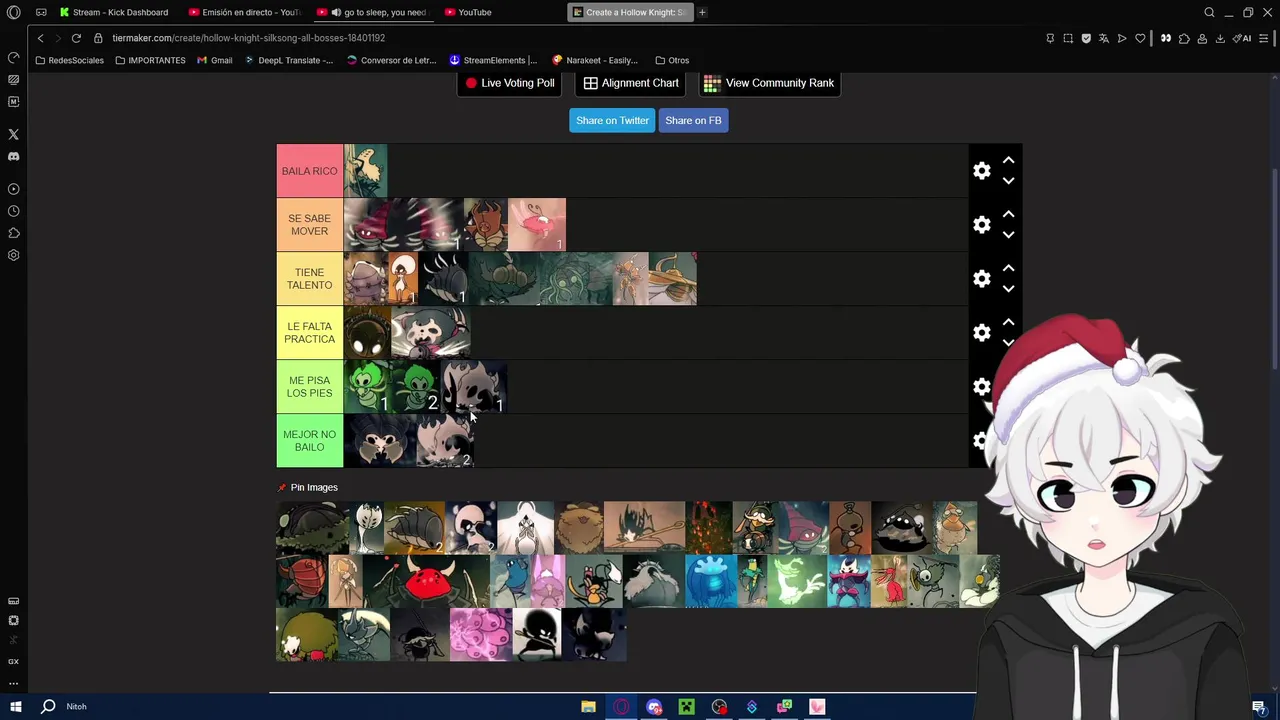The image size is (1280, 720).
Task: Move BAILA RICO tier up with arrow
Action: (1008, 160)
